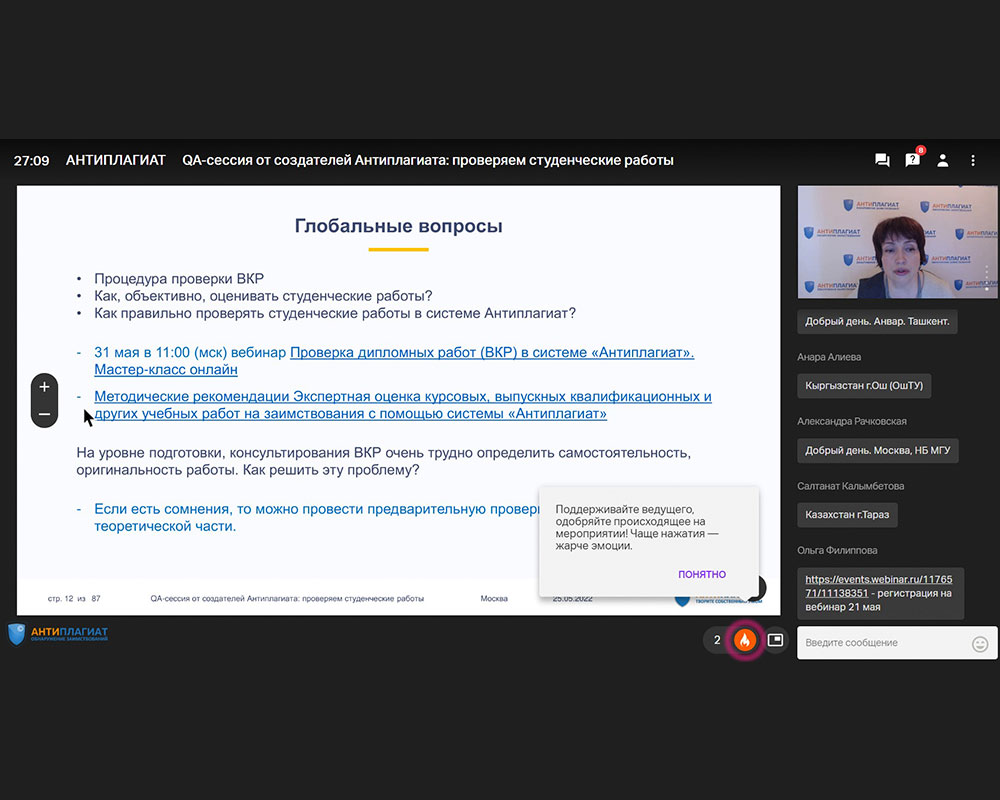
Task: Click the slide page indicator 'стр. 12 из 87'
Action: tap(74, 598)
